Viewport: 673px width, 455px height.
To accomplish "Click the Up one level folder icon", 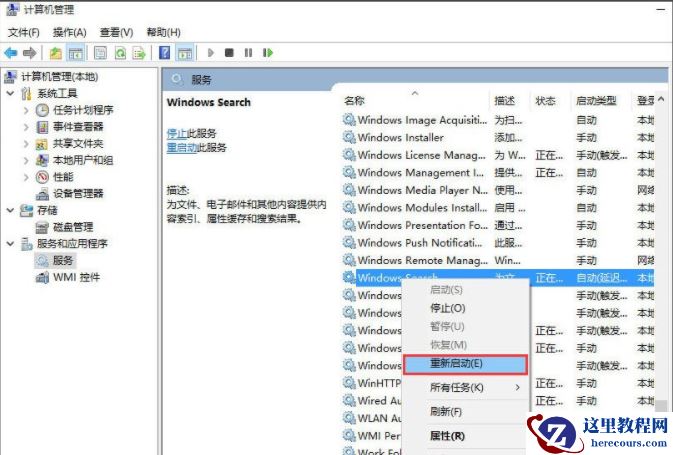I will coord(56,53).
